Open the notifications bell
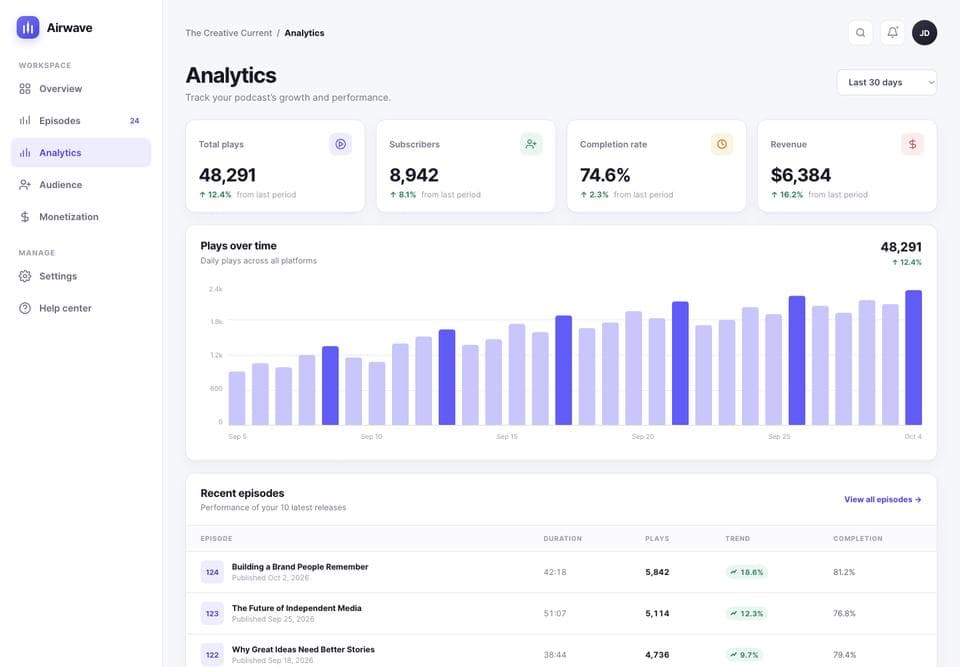The height and width of the screenshot is (667, 960). 893,33
